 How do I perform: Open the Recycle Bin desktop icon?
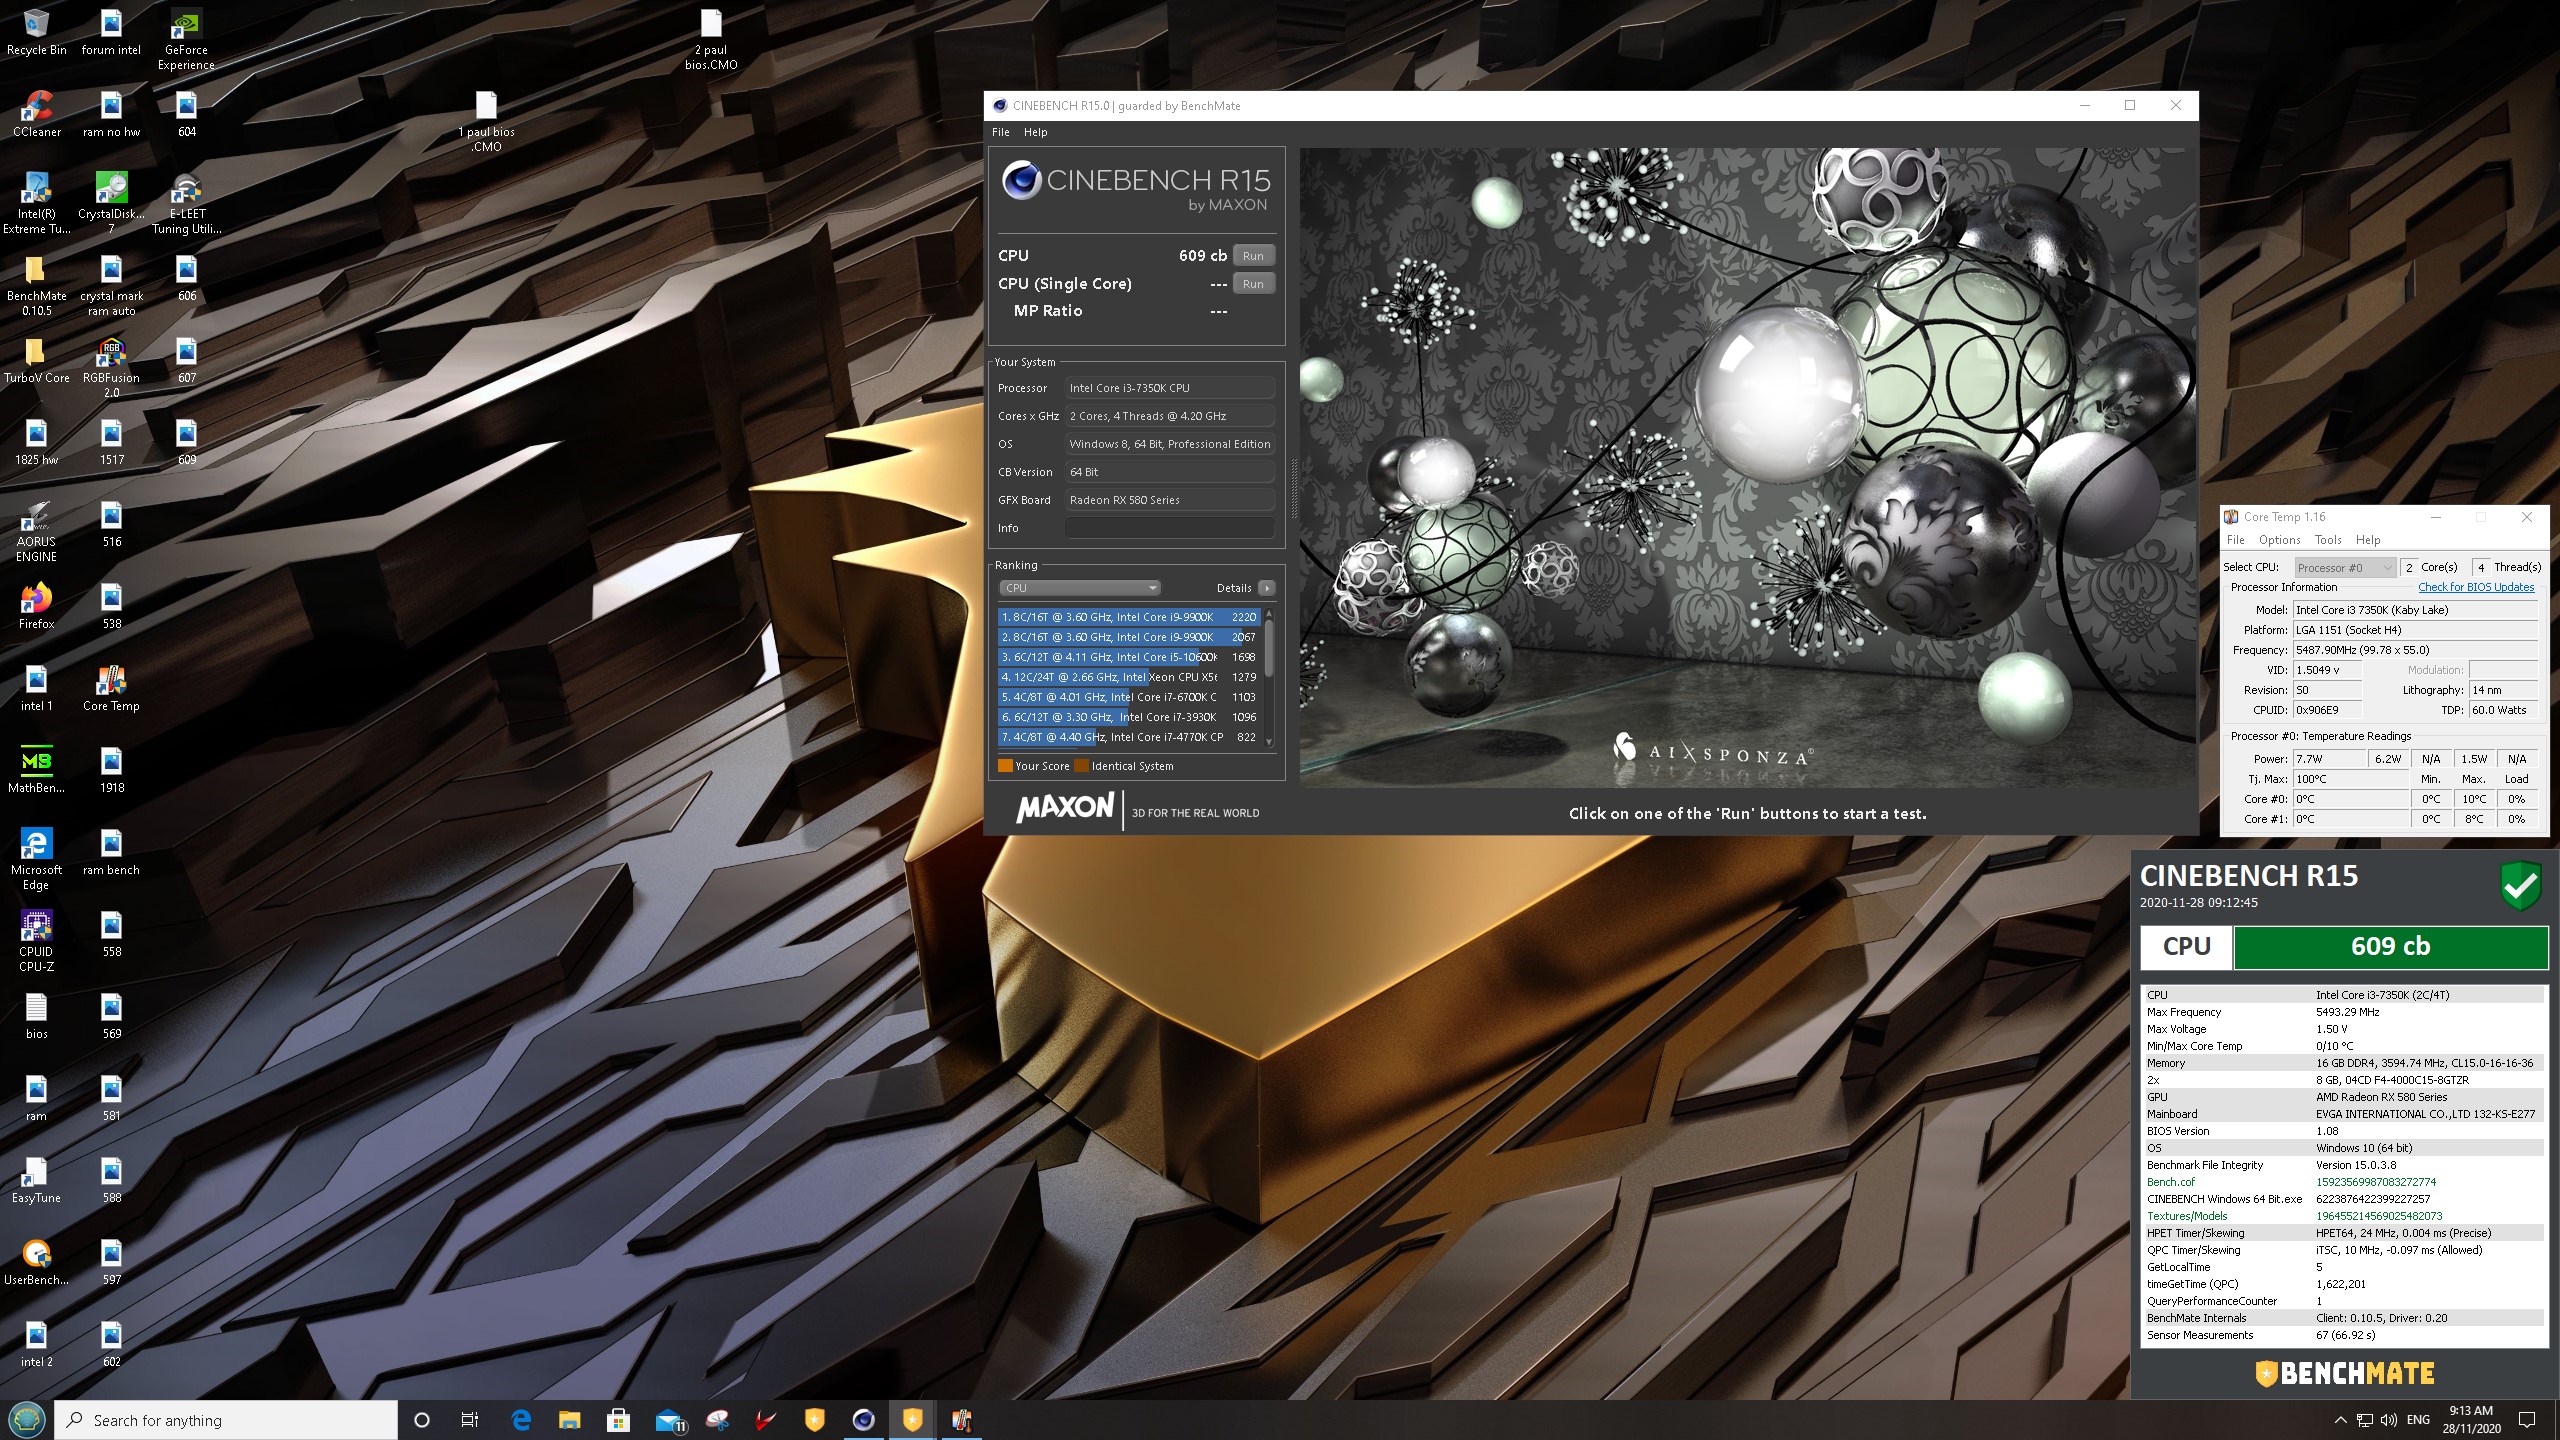[x=36, y=33]
